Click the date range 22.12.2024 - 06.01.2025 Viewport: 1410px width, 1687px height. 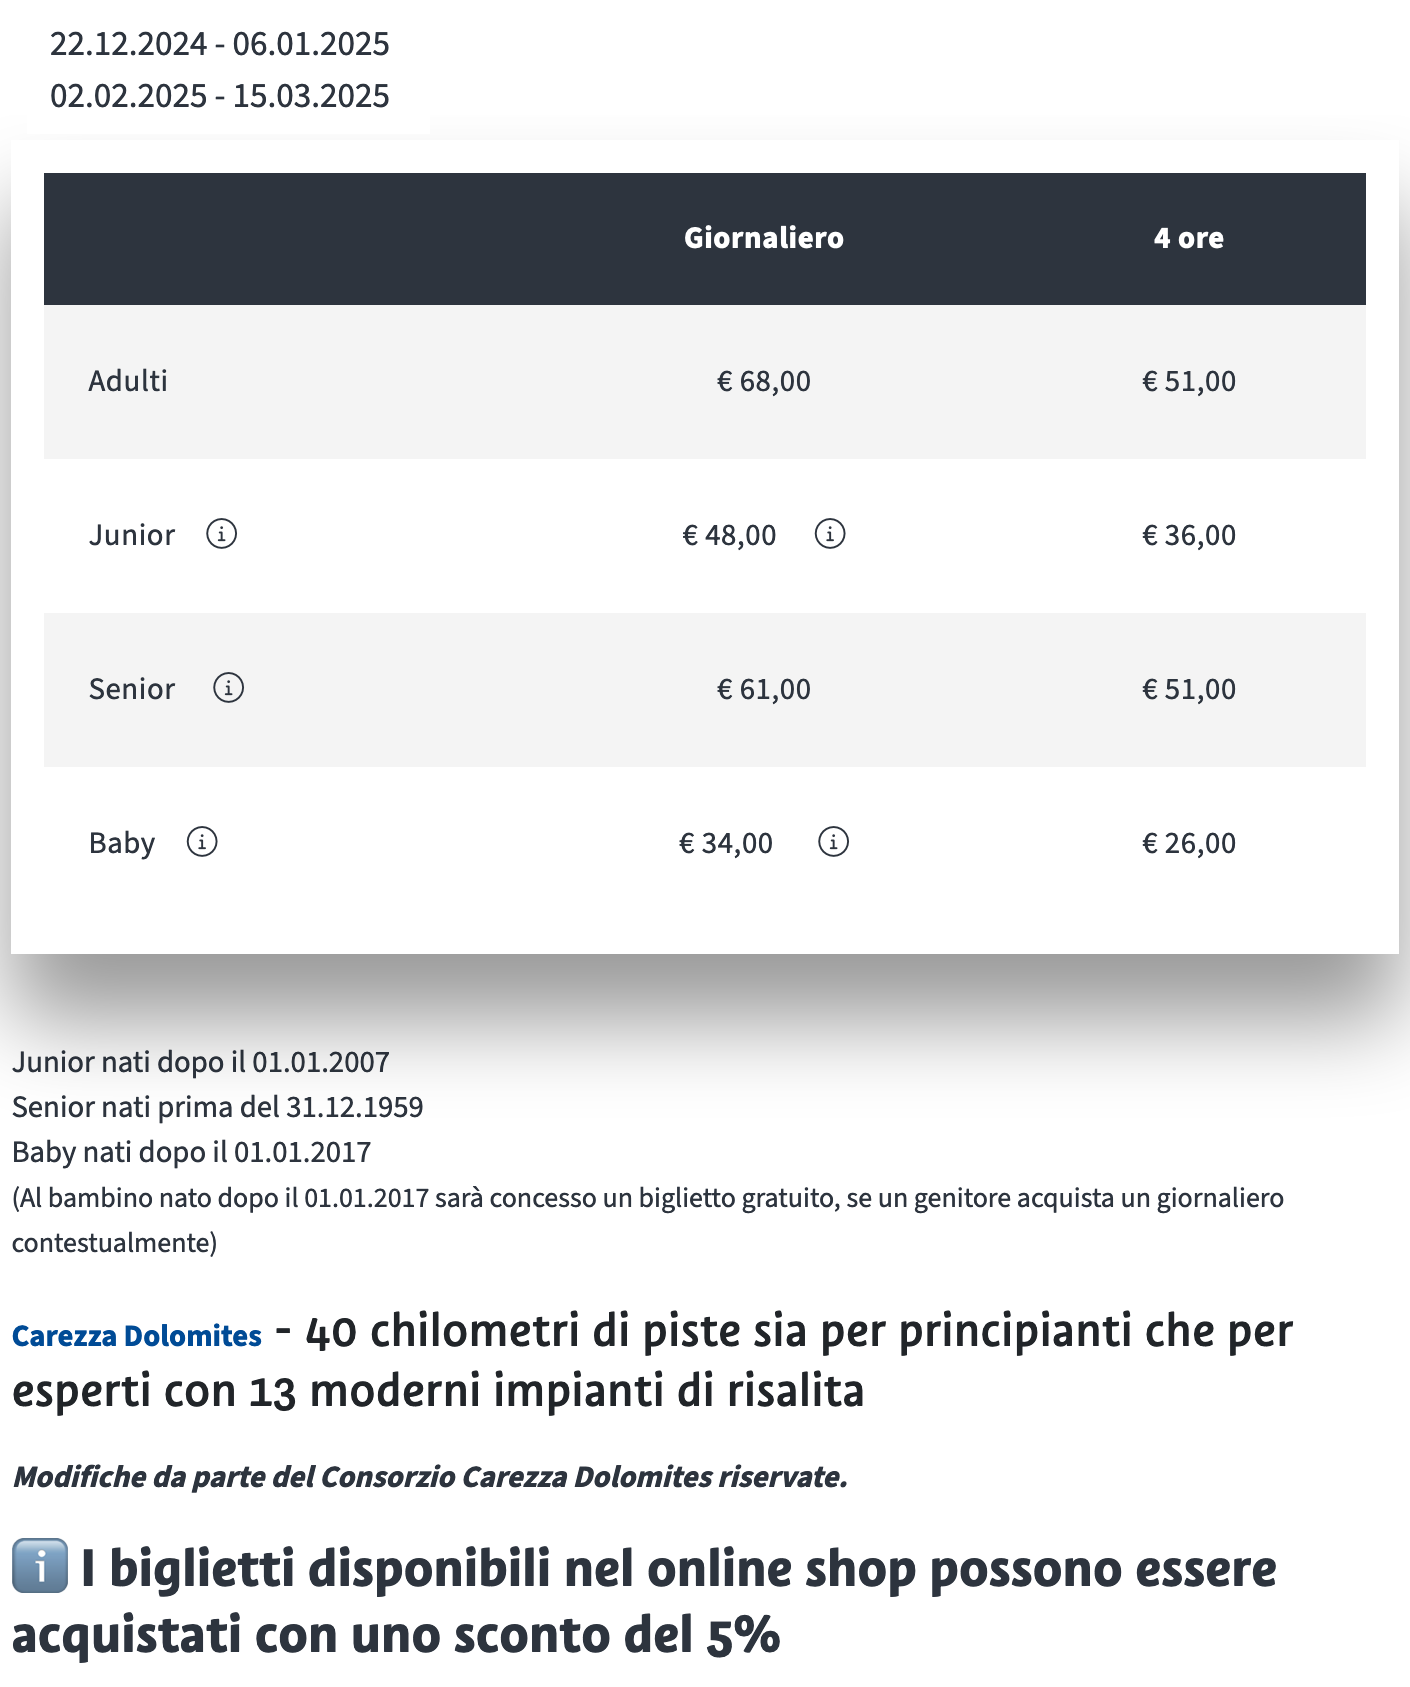click(220, 44)
